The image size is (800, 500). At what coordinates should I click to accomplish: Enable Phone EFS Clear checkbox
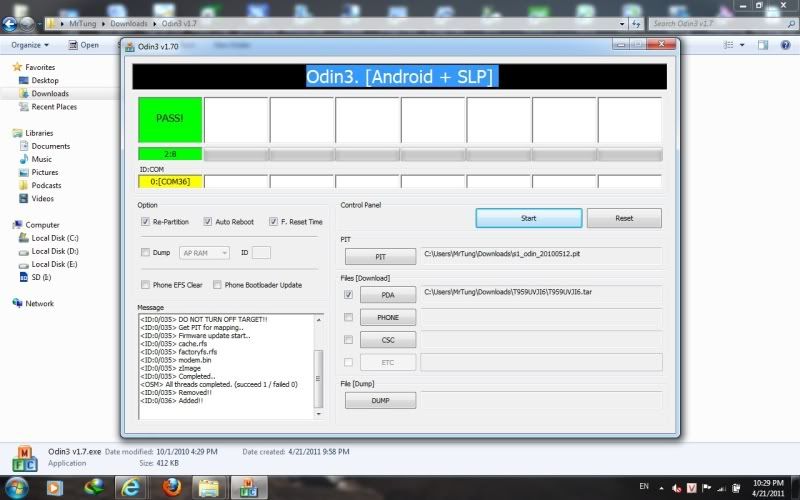(x=145, y=285)
